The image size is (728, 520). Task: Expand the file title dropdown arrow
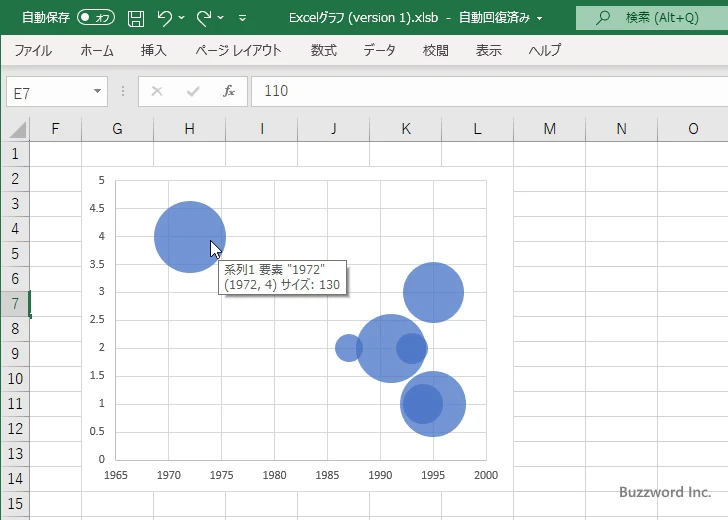540,18
